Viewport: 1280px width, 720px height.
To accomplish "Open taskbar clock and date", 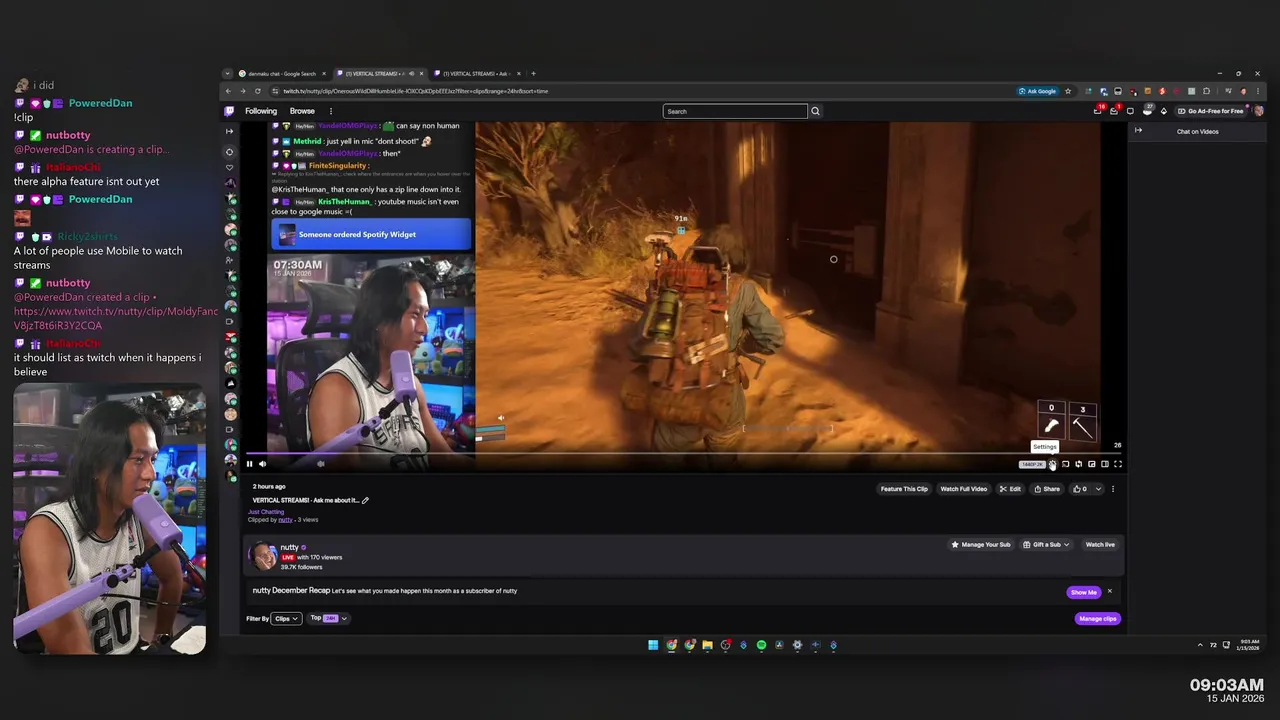I will [1250, 645].
